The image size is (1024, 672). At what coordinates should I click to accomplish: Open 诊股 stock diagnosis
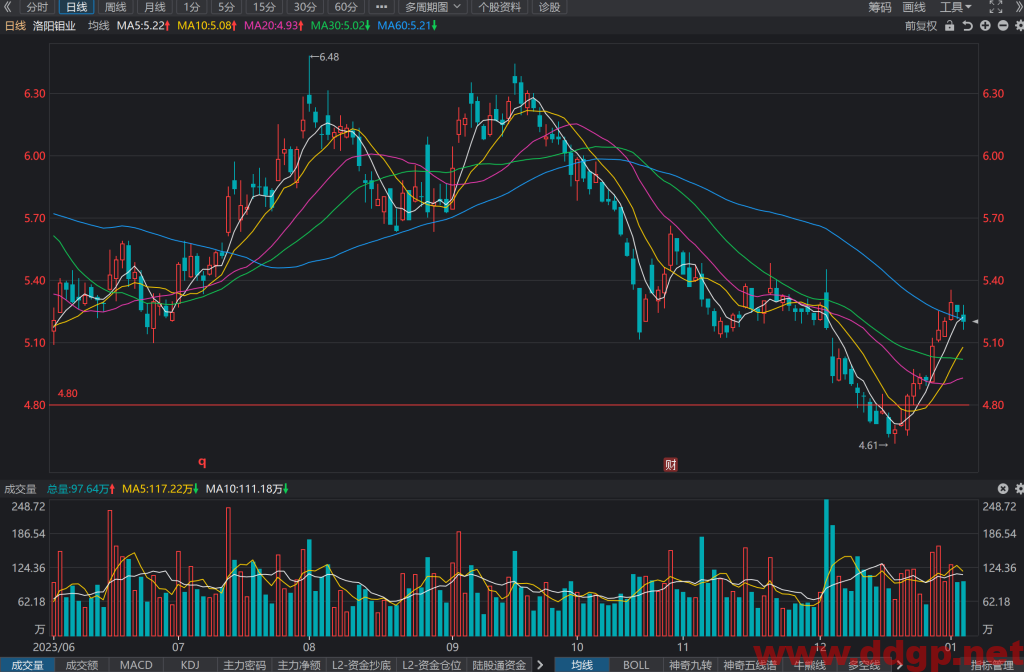pos(549,7)
